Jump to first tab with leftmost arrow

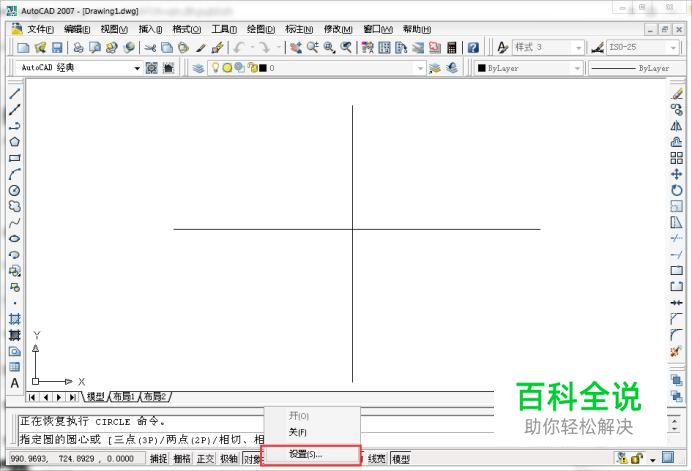(x=32, y=397)
